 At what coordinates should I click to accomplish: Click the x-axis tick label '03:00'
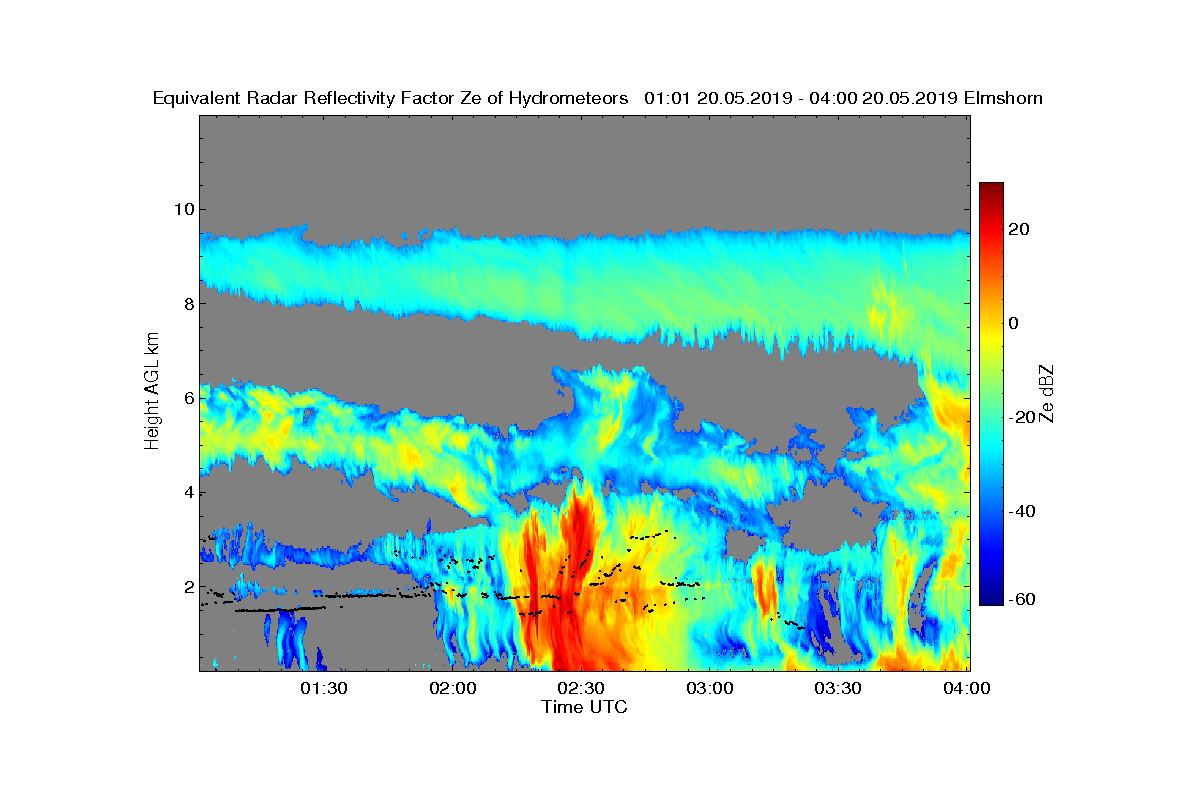click(x=711, y=688)
